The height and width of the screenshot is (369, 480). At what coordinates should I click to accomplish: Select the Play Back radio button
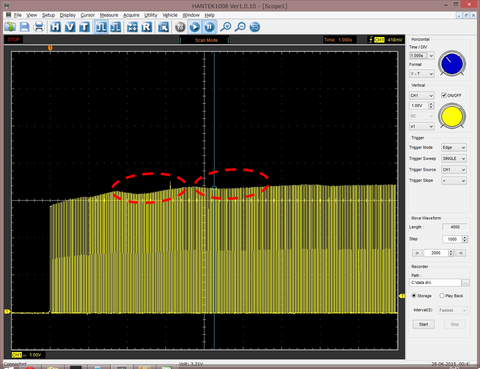(442, 296)
